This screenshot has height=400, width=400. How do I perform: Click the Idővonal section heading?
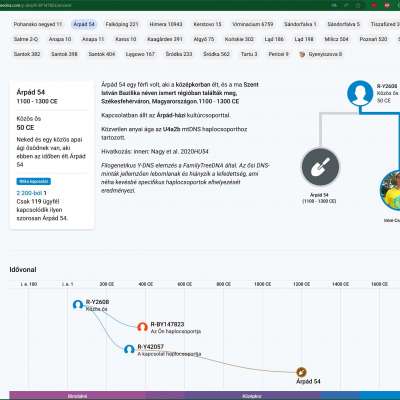coord(23,270)
